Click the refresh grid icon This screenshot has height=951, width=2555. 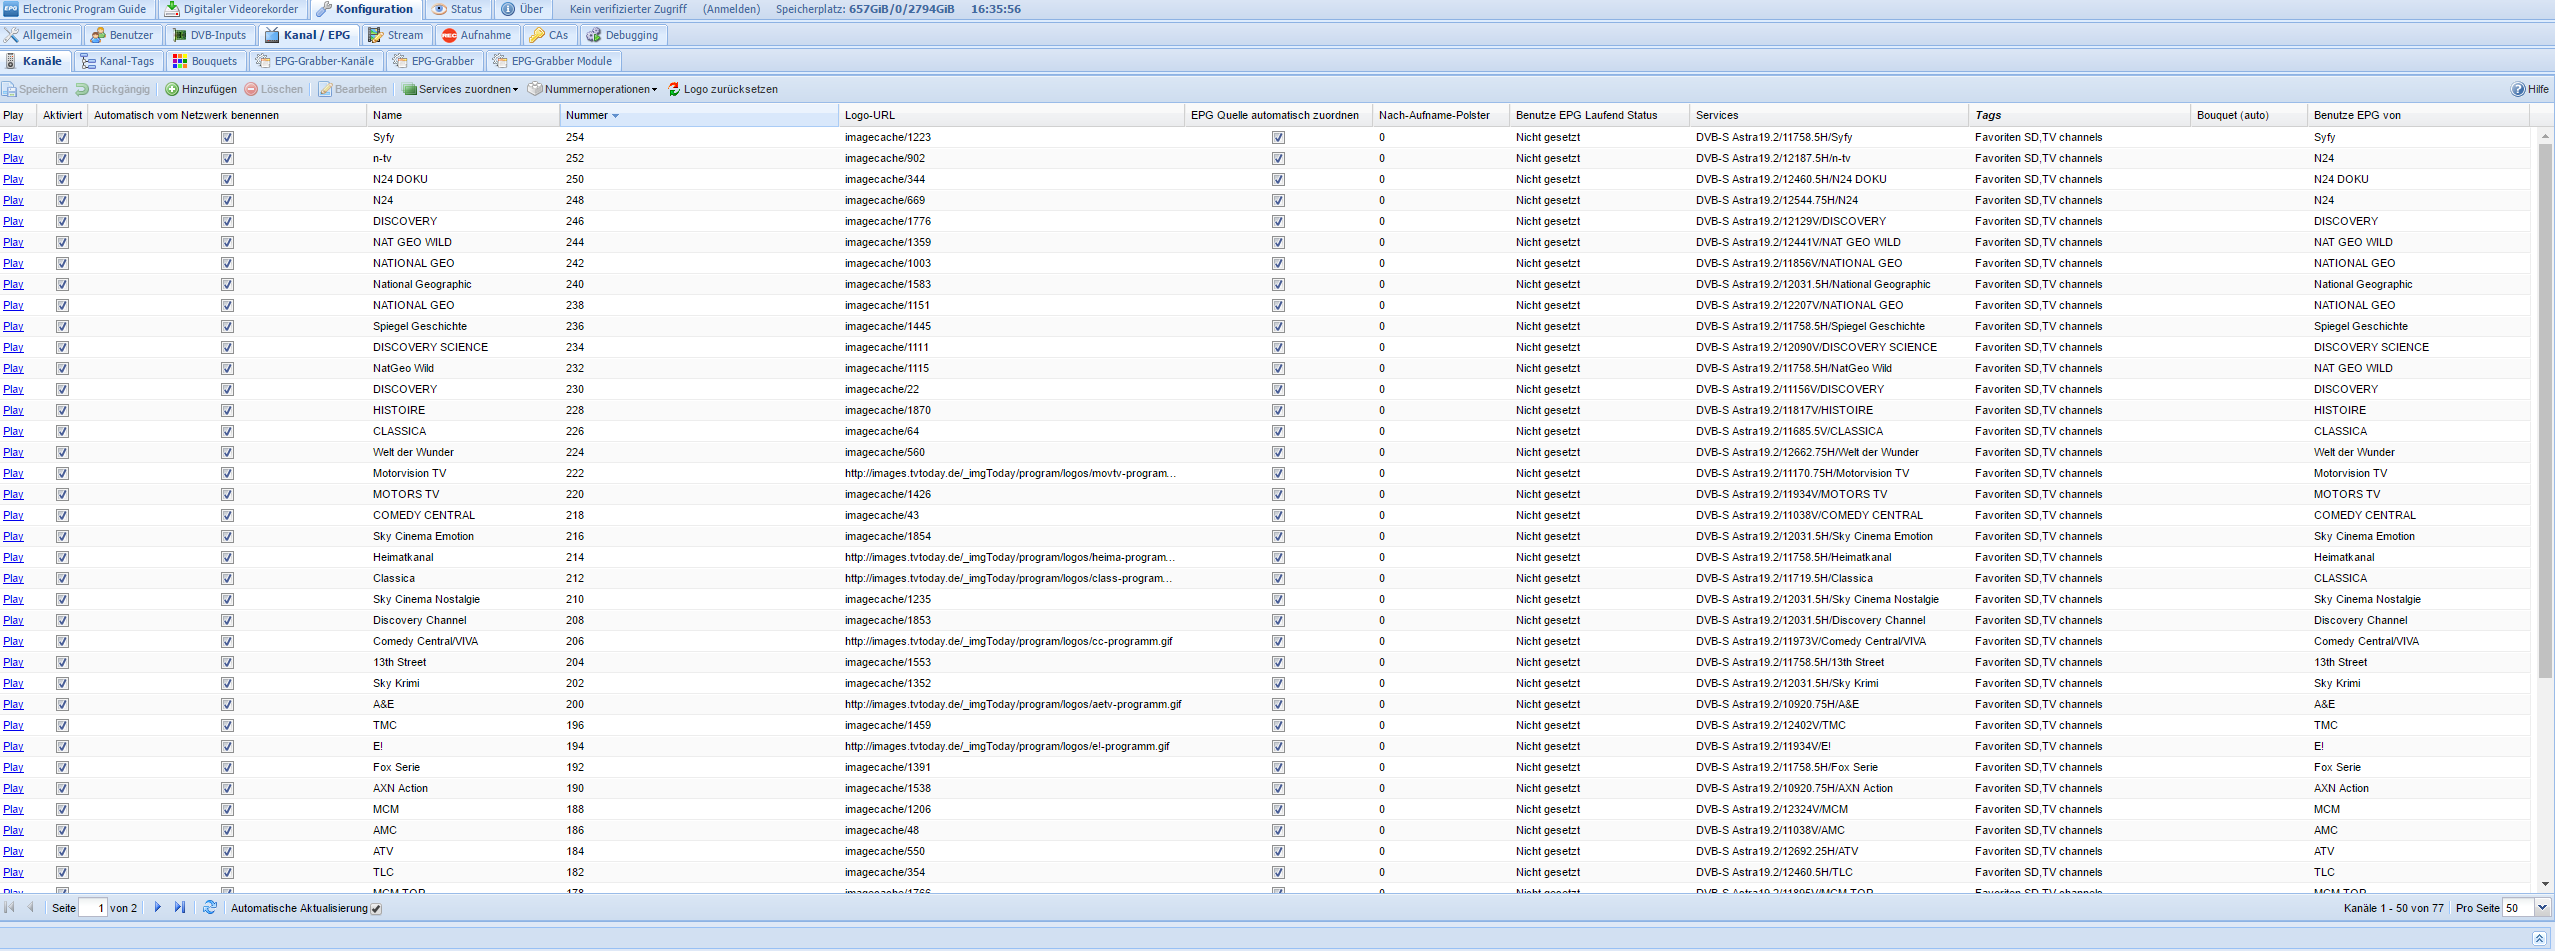click(x=209, y=907)
